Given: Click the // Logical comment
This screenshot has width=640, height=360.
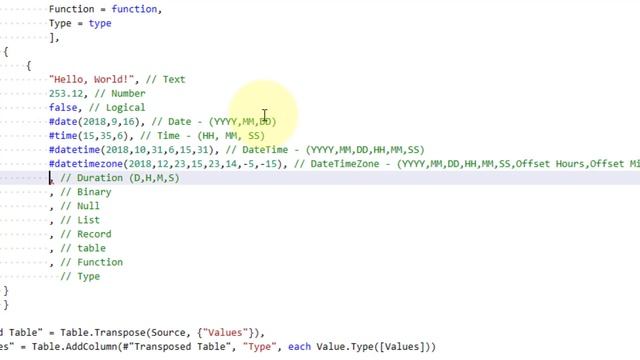Looking at the screenshot, I should pos(117,107).
